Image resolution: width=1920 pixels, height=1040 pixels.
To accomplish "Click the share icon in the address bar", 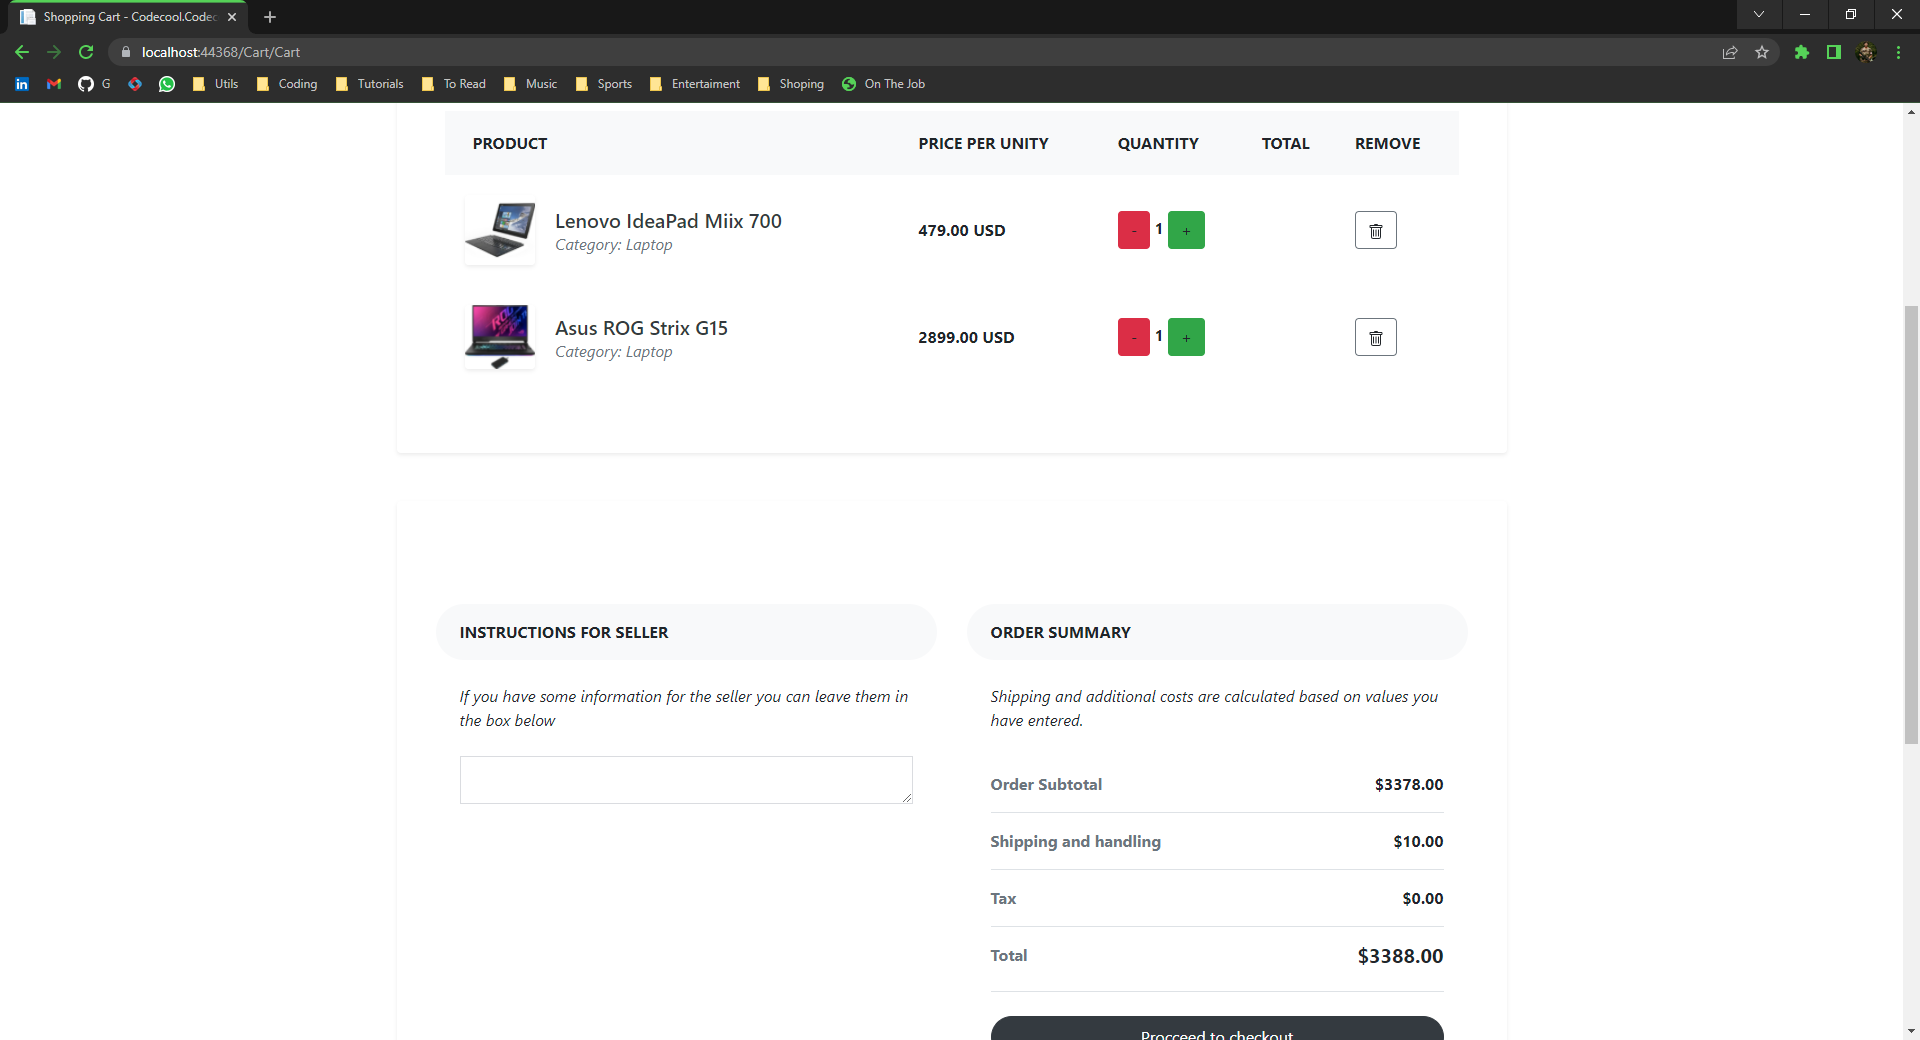I will click(1730, 52).
